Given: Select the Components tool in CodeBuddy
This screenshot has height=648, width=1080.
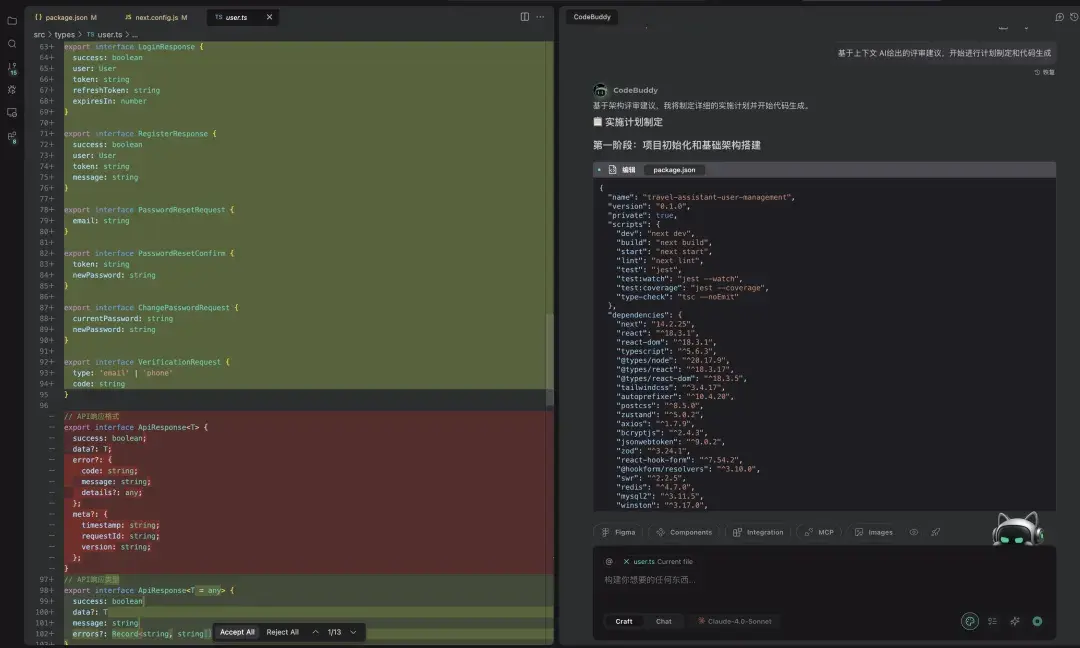Looking at the screenshot, I should [686, 531].
